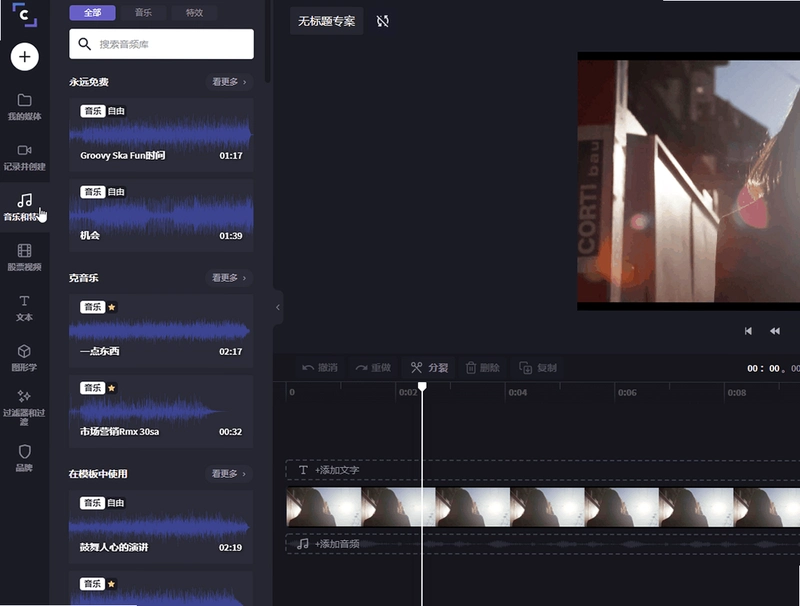Switch to 特效 tab

coord(194,13)
